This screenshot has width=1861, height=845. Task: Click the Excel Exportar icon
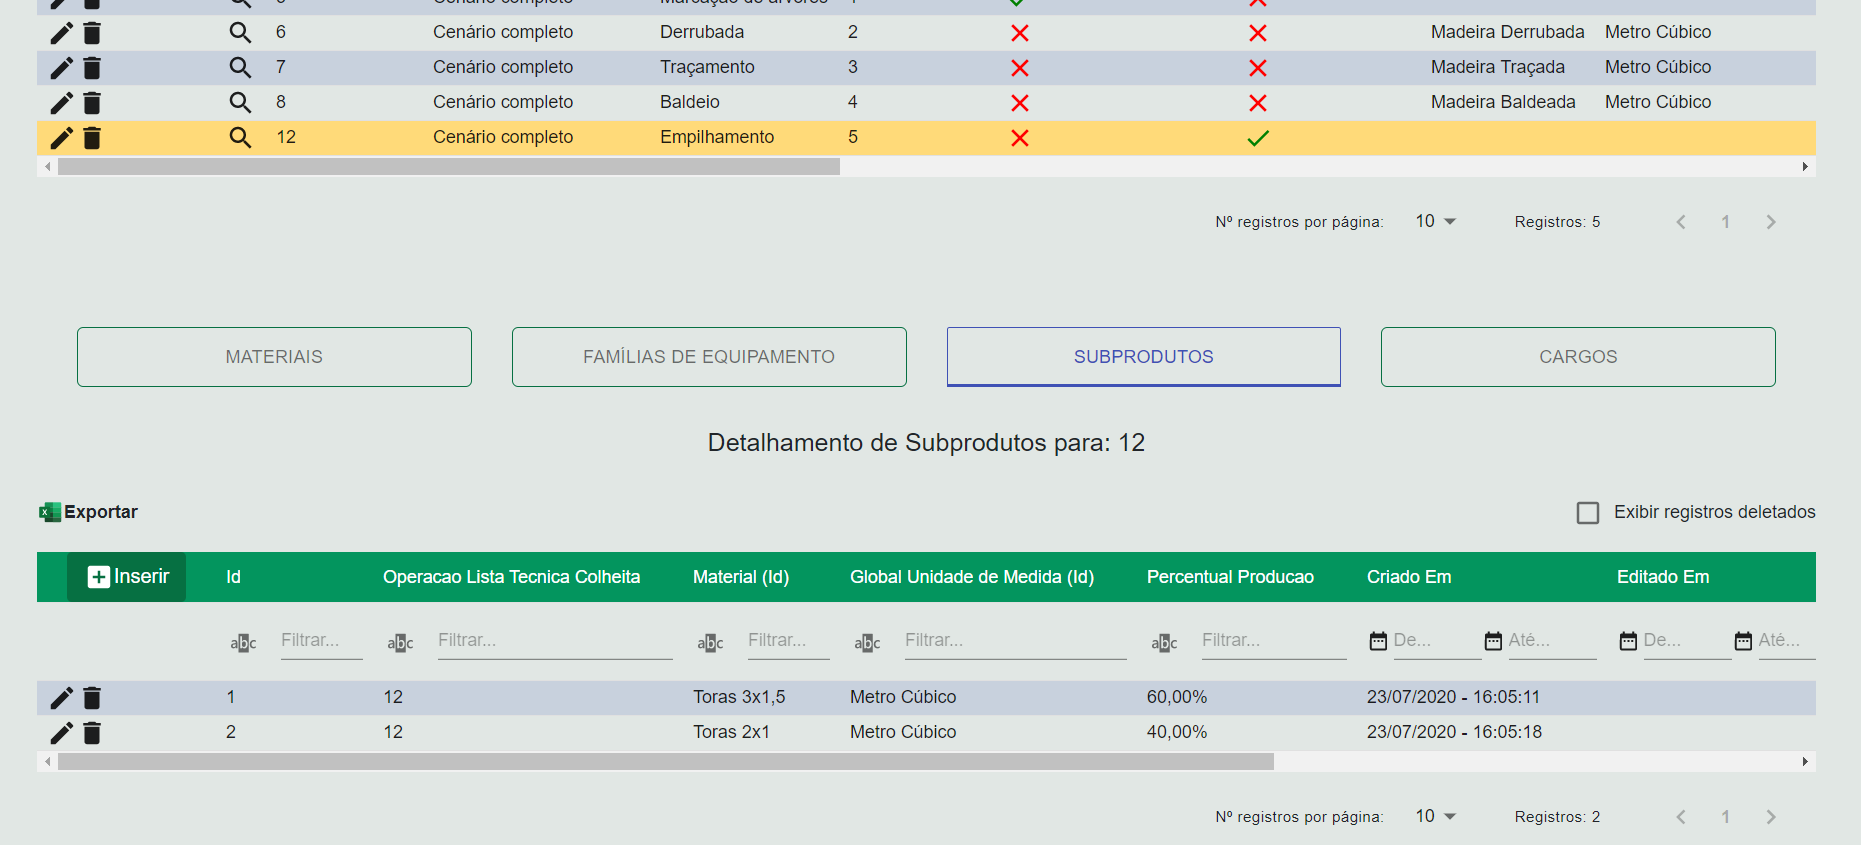click(x=50, y=512)
